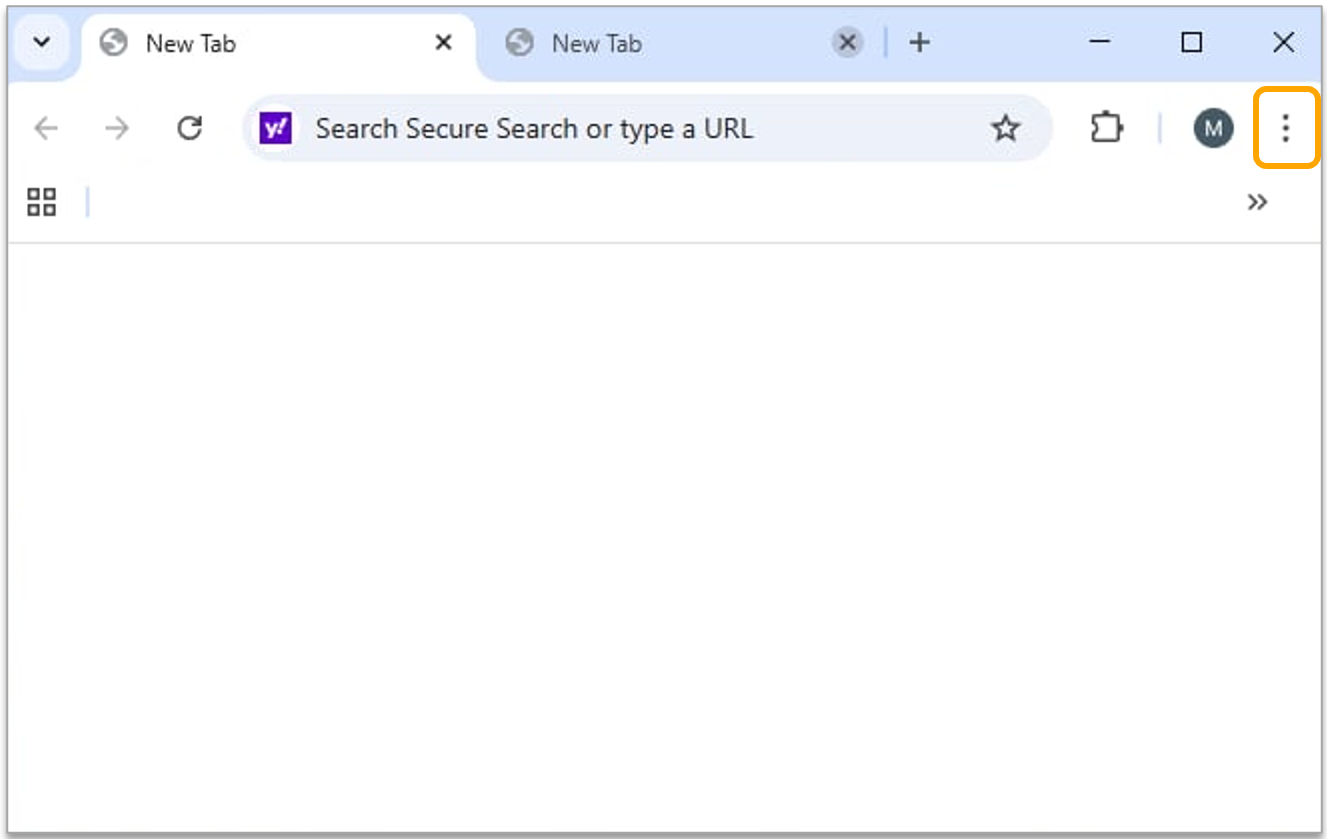
Task: Open the M profile avatar
Action: pyautogui.click(x=1213, y=128)
